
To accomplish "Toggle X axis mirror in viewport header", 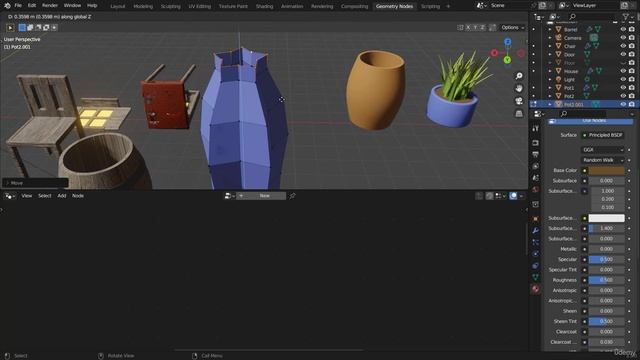I will [468, 27].
